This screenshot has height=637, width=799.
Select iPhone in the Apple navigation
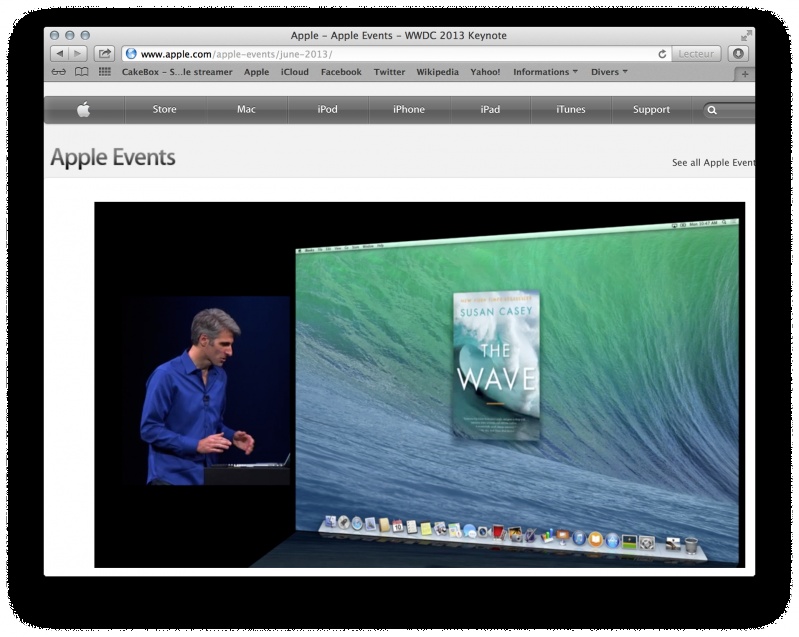pyautogui.click(x=409, y=109)
